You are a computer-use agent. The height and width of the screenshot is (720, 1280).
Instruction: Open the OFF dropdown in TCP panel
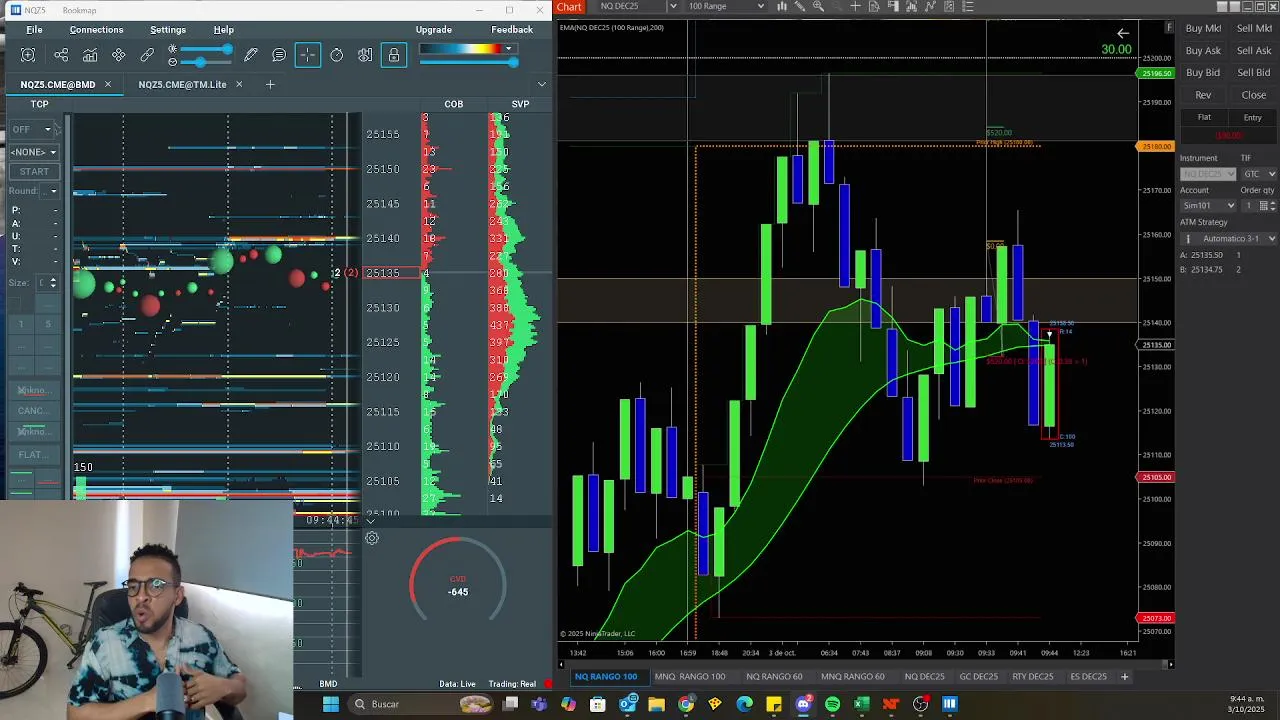pyautogui.click(x=31, y=129)
